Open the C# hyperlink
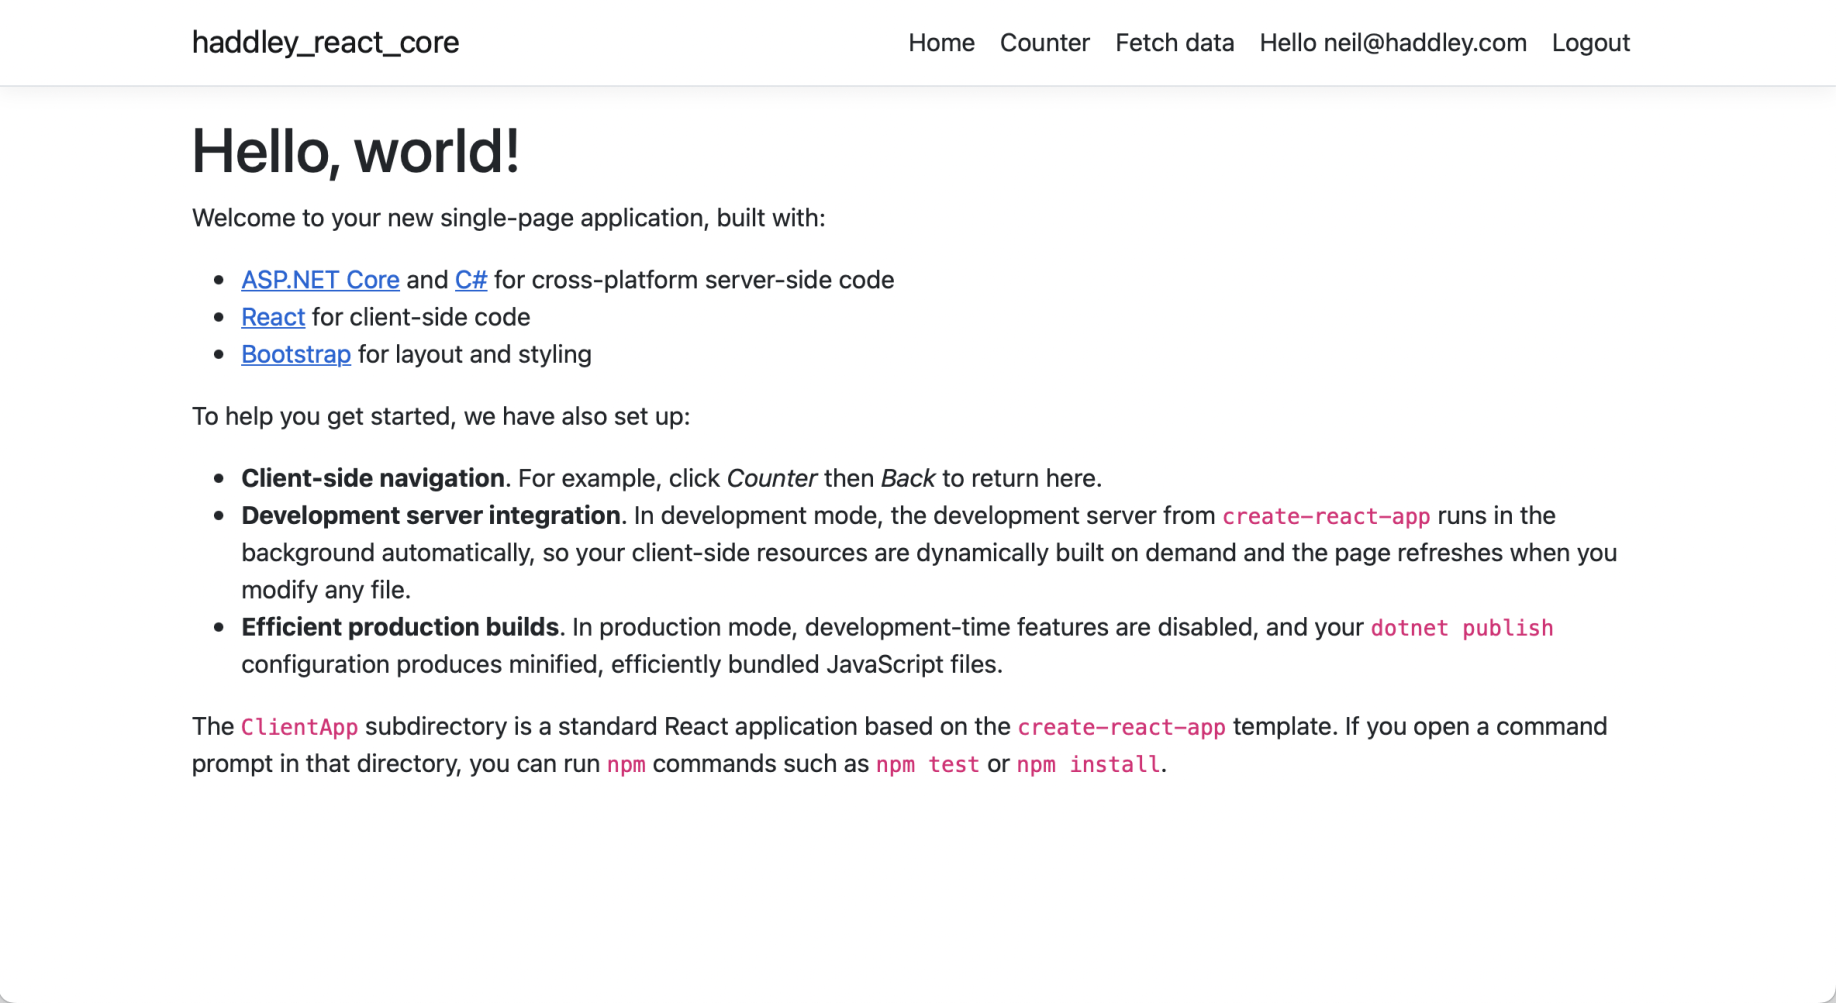The image size is (1836, 1003). [470, 280]
